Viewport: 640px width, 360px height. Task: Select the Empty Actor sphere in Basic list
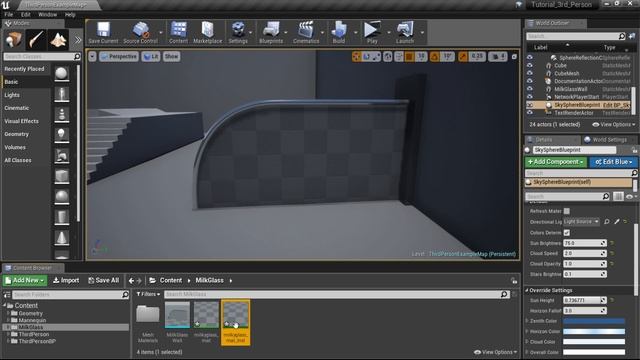[x=62, y=74]
